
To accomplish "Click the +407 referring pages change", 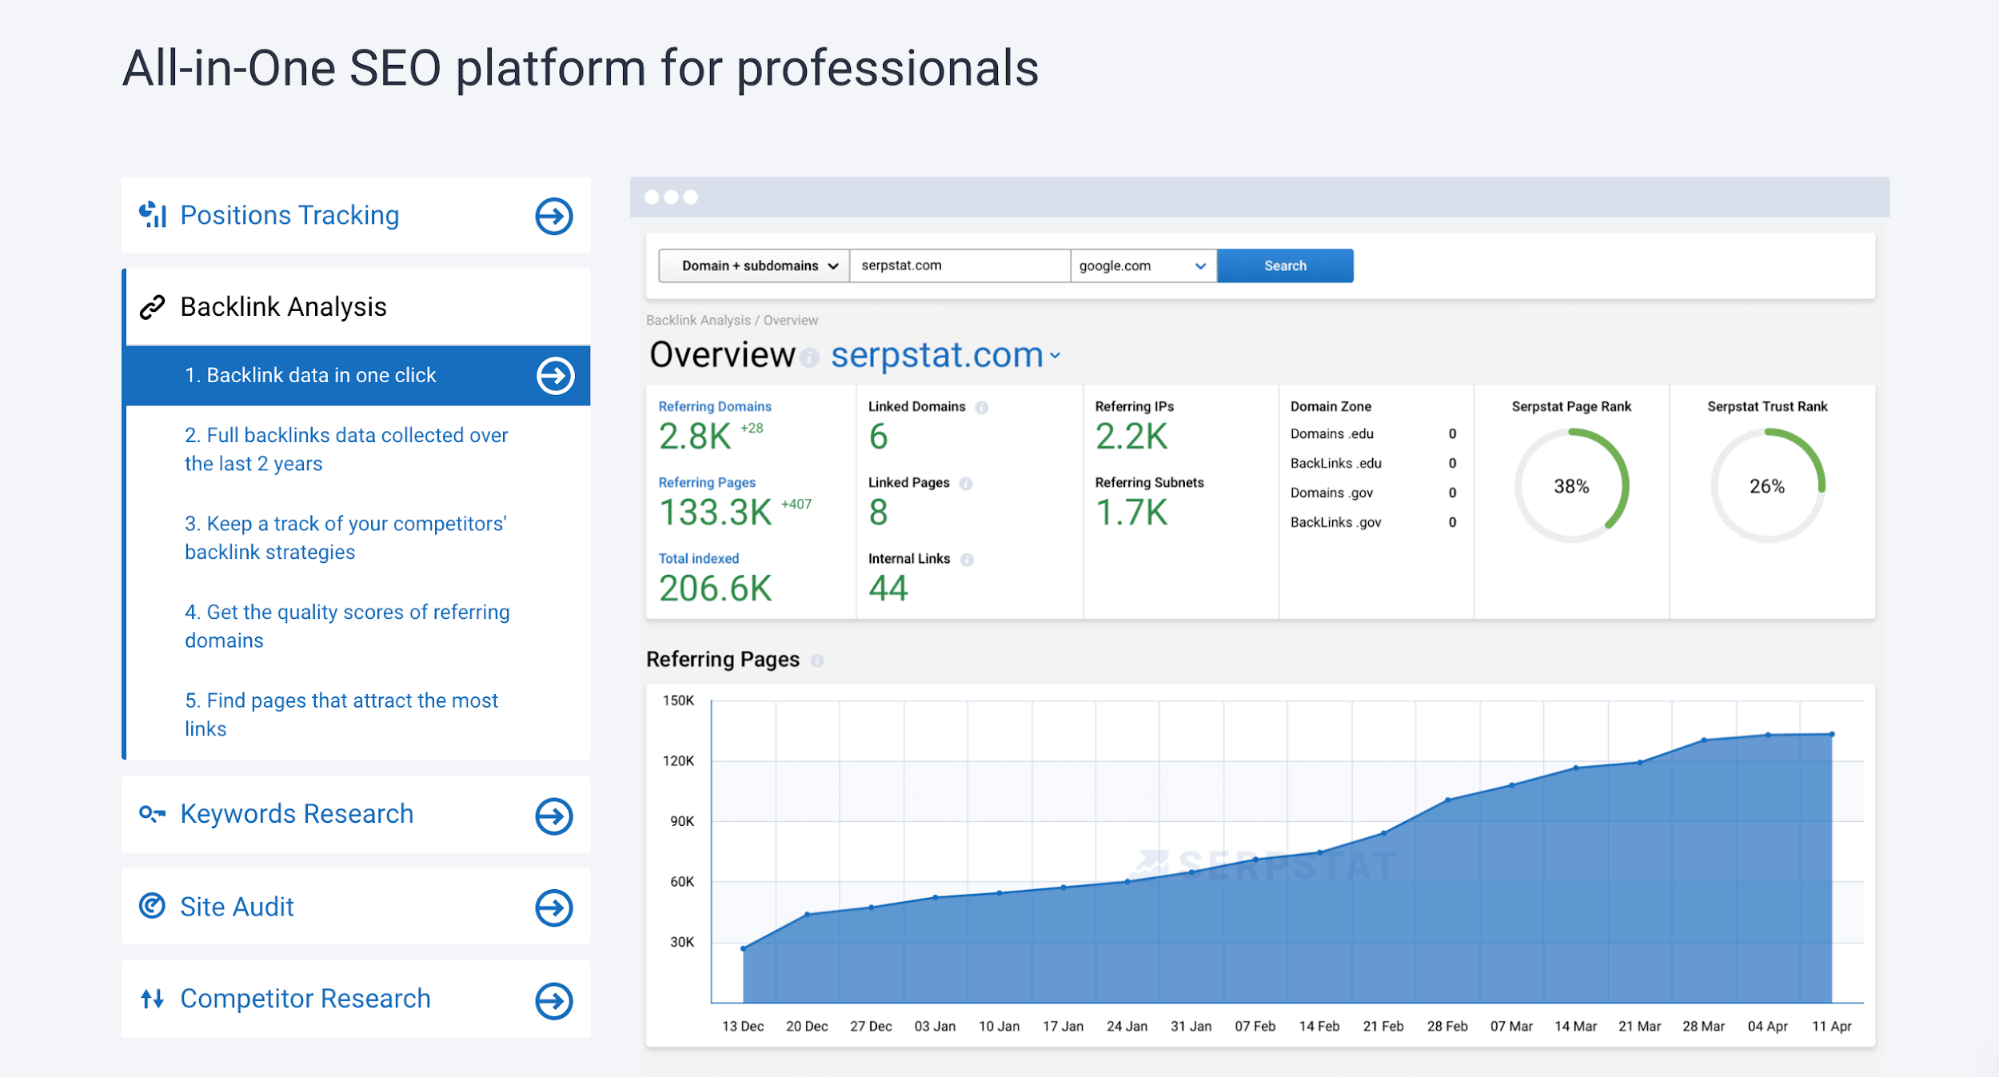I will point(796,504).
